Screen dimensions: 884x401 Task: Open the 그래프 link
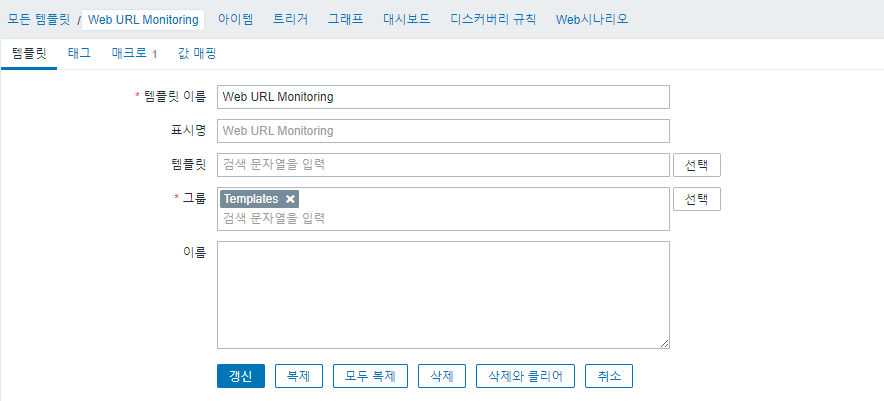[346, 19]
